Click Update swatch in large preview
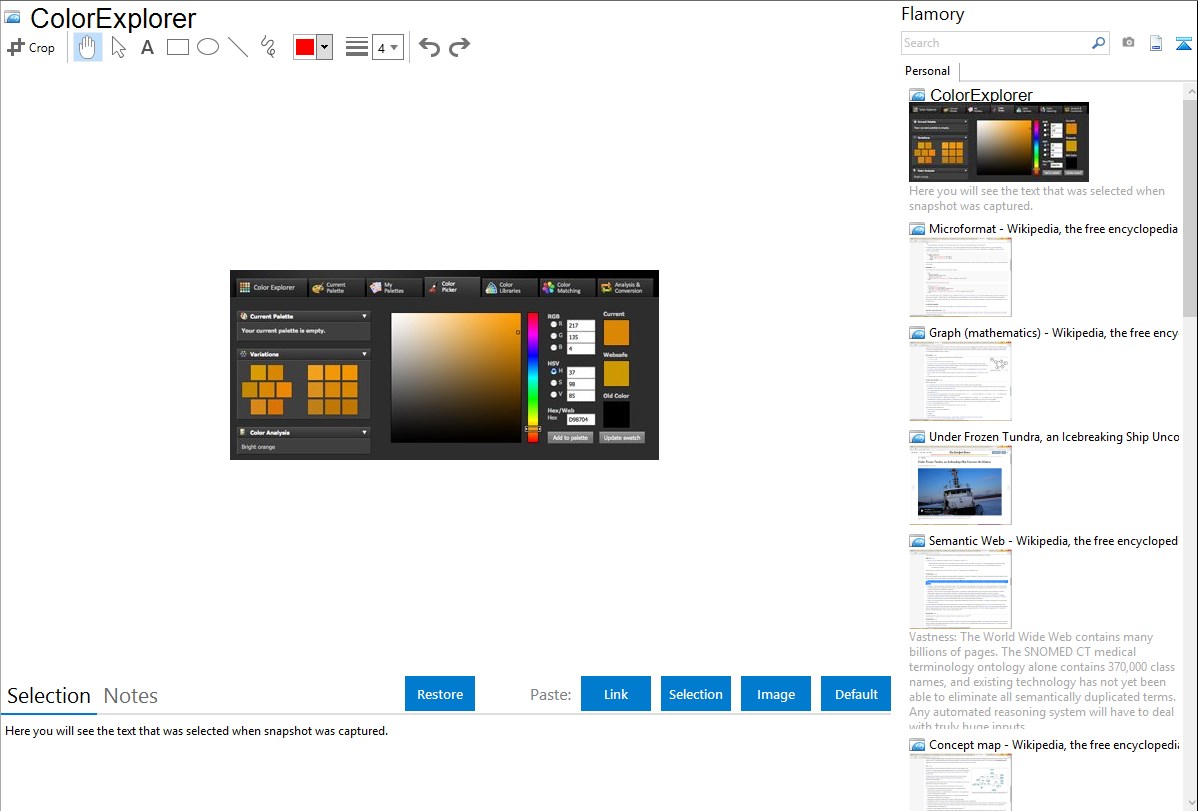Screen dimensions: 1198x811 point(622,438)
